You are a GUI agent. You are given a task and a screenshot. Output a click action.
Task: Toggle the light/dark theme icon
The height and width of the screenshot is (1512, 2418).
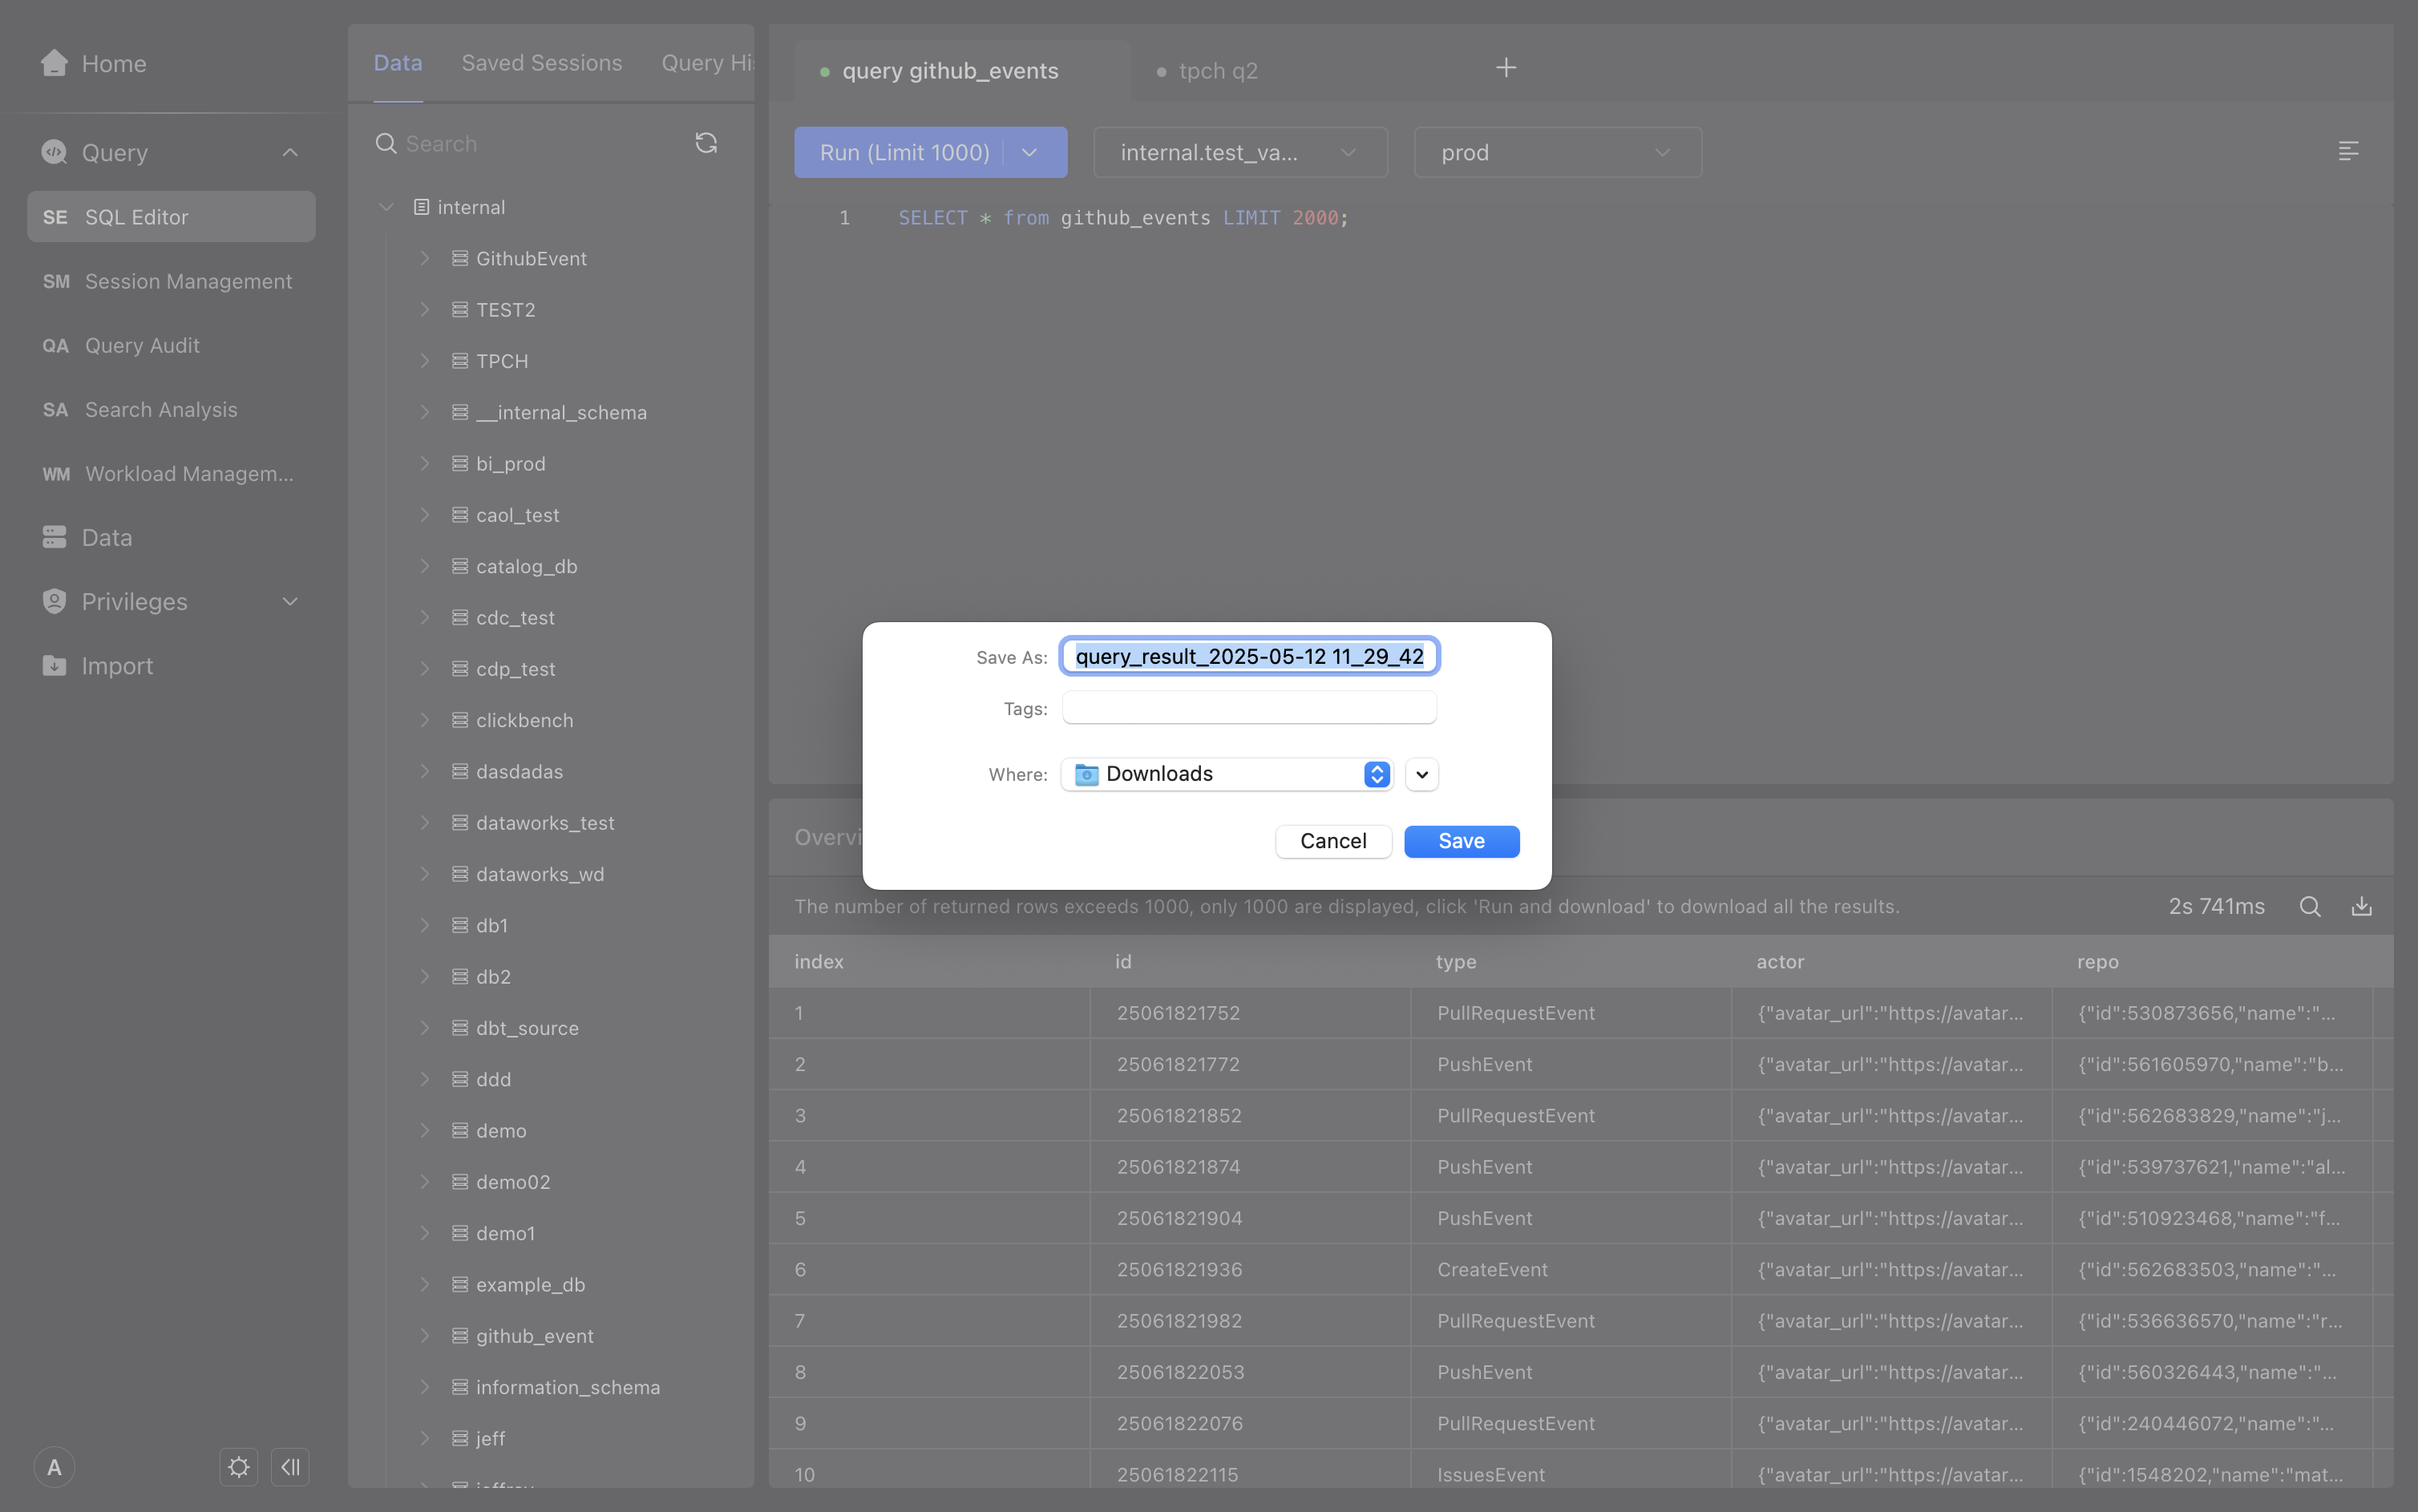click(238, 1466)
